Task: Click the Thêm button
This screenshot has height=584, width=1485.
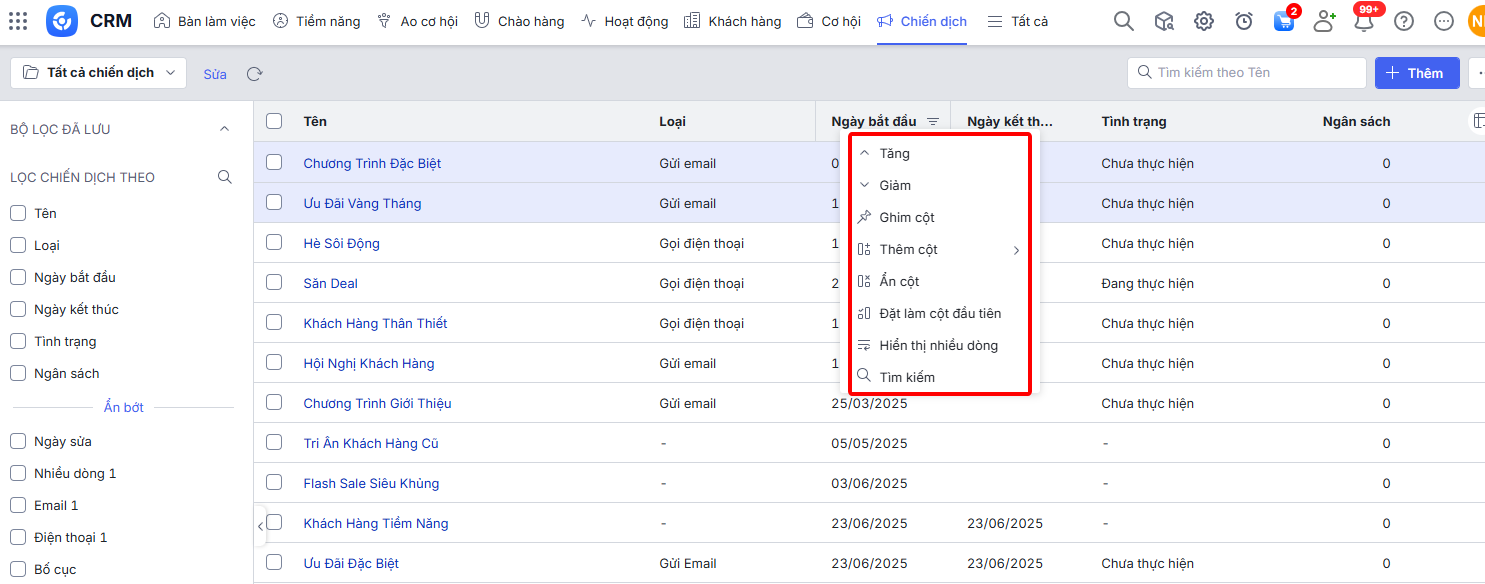Action: click(x=1416, y=73)
